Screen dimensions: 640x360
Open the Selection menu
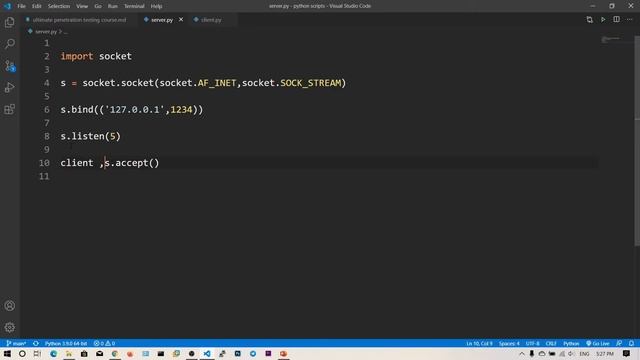59,6
